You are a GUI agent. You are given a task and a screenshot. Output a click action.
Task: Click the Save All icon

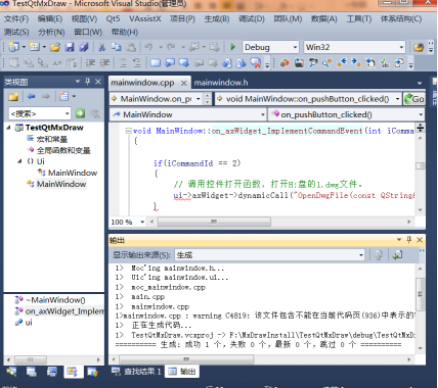84,47
